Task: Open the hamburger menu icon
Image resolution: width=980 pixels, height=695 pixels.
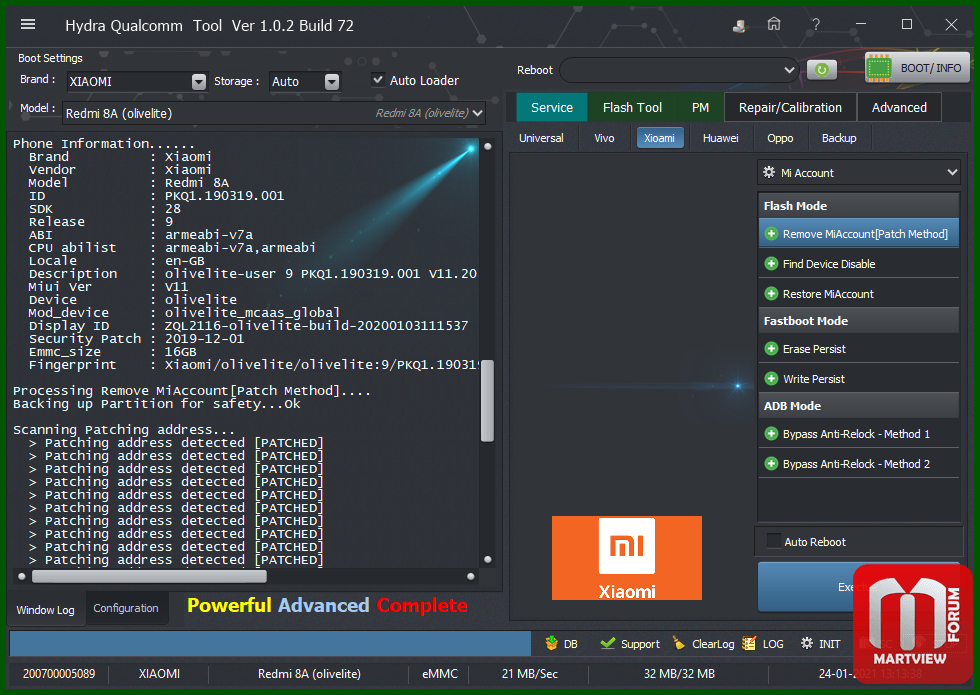Action: click(x=28, y=24)
